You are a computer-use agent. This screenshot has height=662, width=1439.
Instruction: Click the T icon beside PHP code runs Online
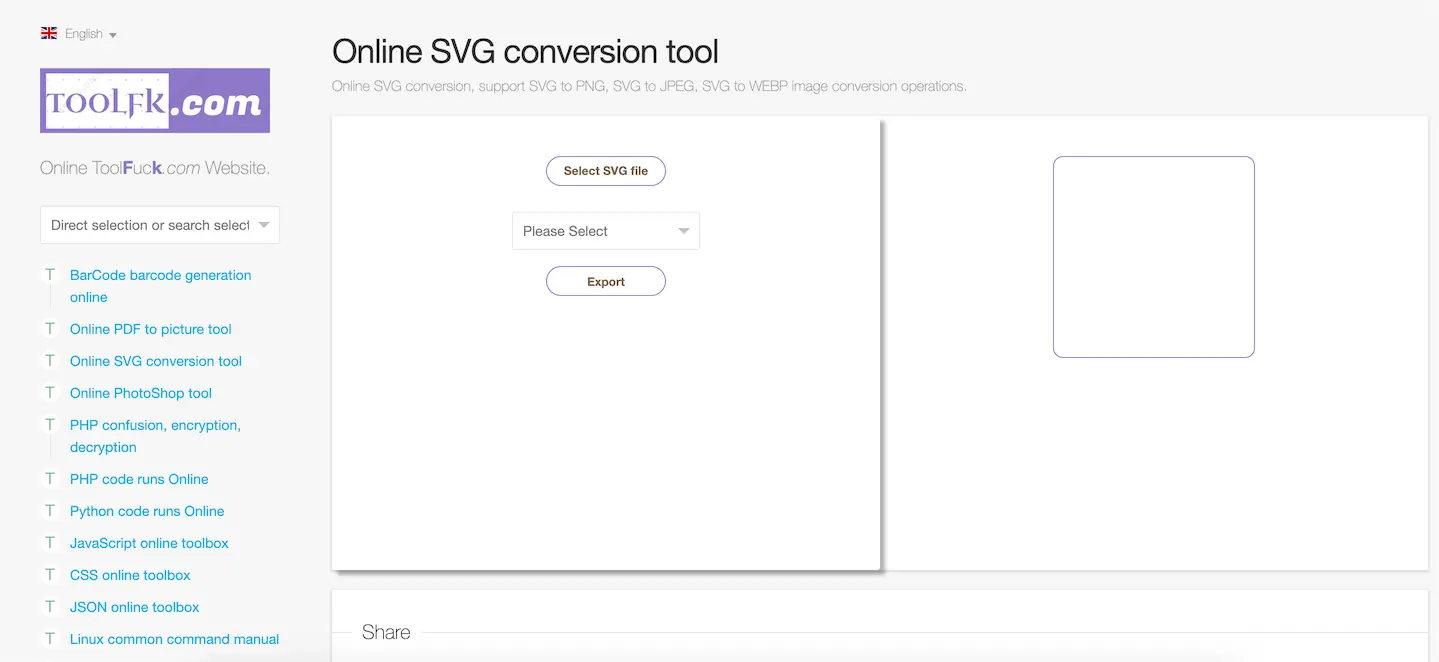tap(50, 479)
